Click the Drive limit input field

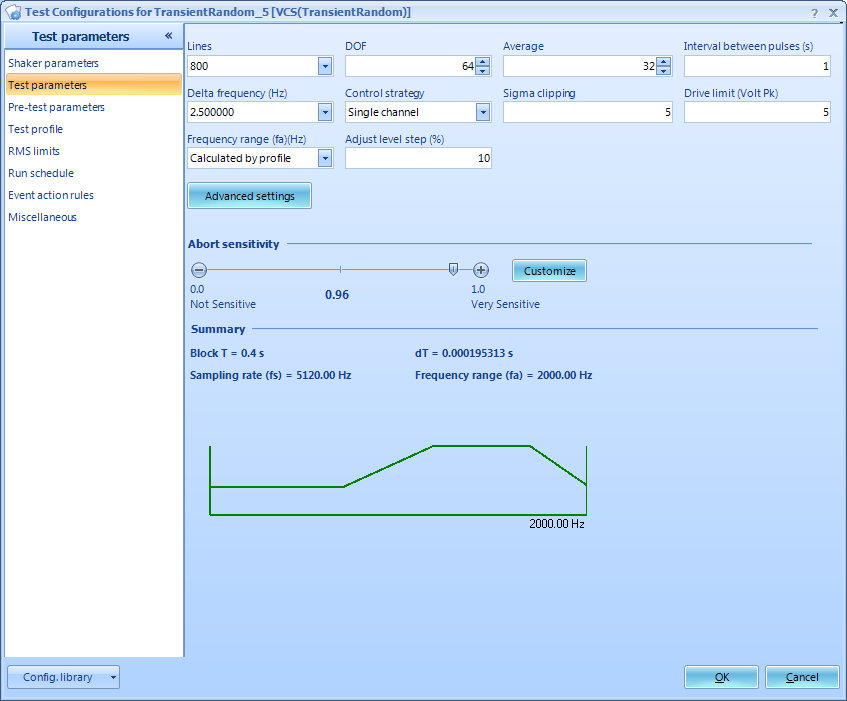coord(757,112)
